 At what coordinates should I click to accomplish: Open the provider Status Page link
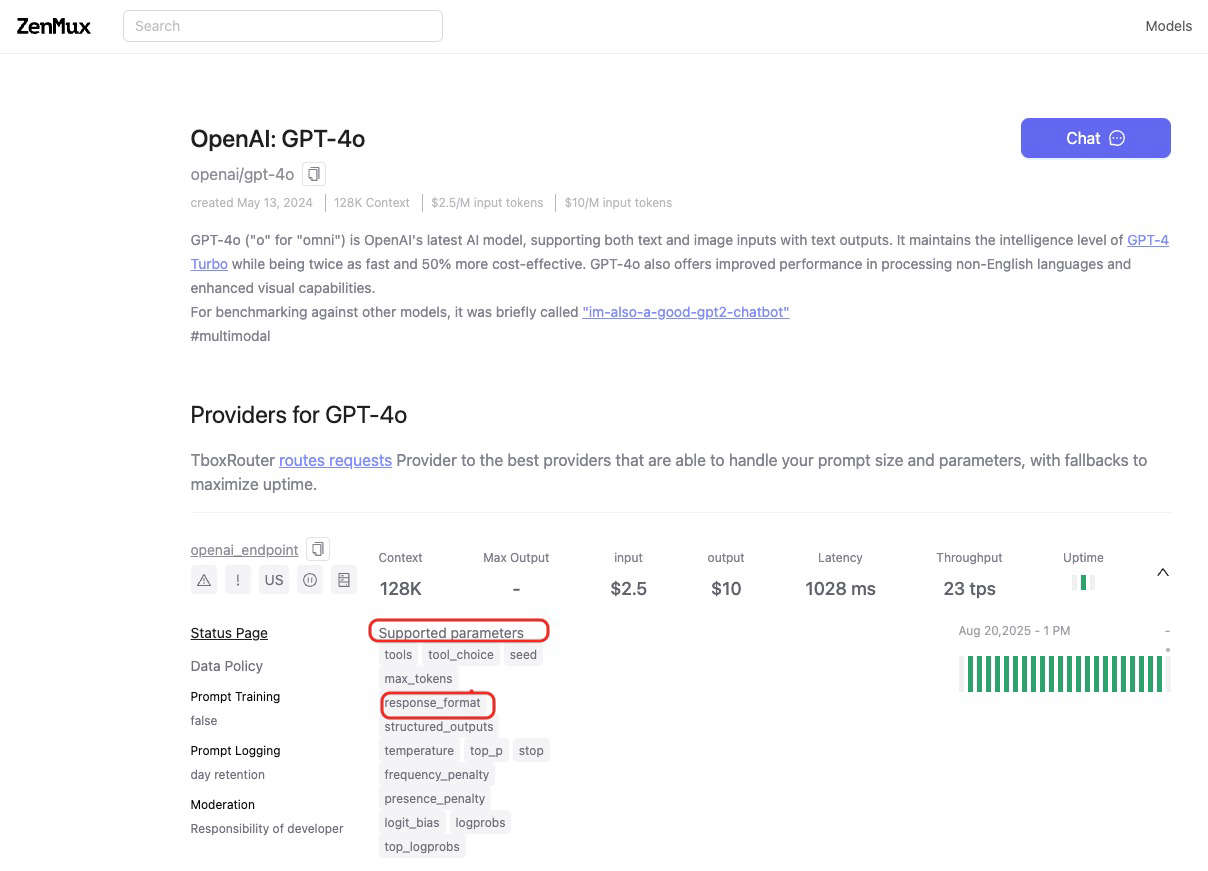[x=229, y=633]
